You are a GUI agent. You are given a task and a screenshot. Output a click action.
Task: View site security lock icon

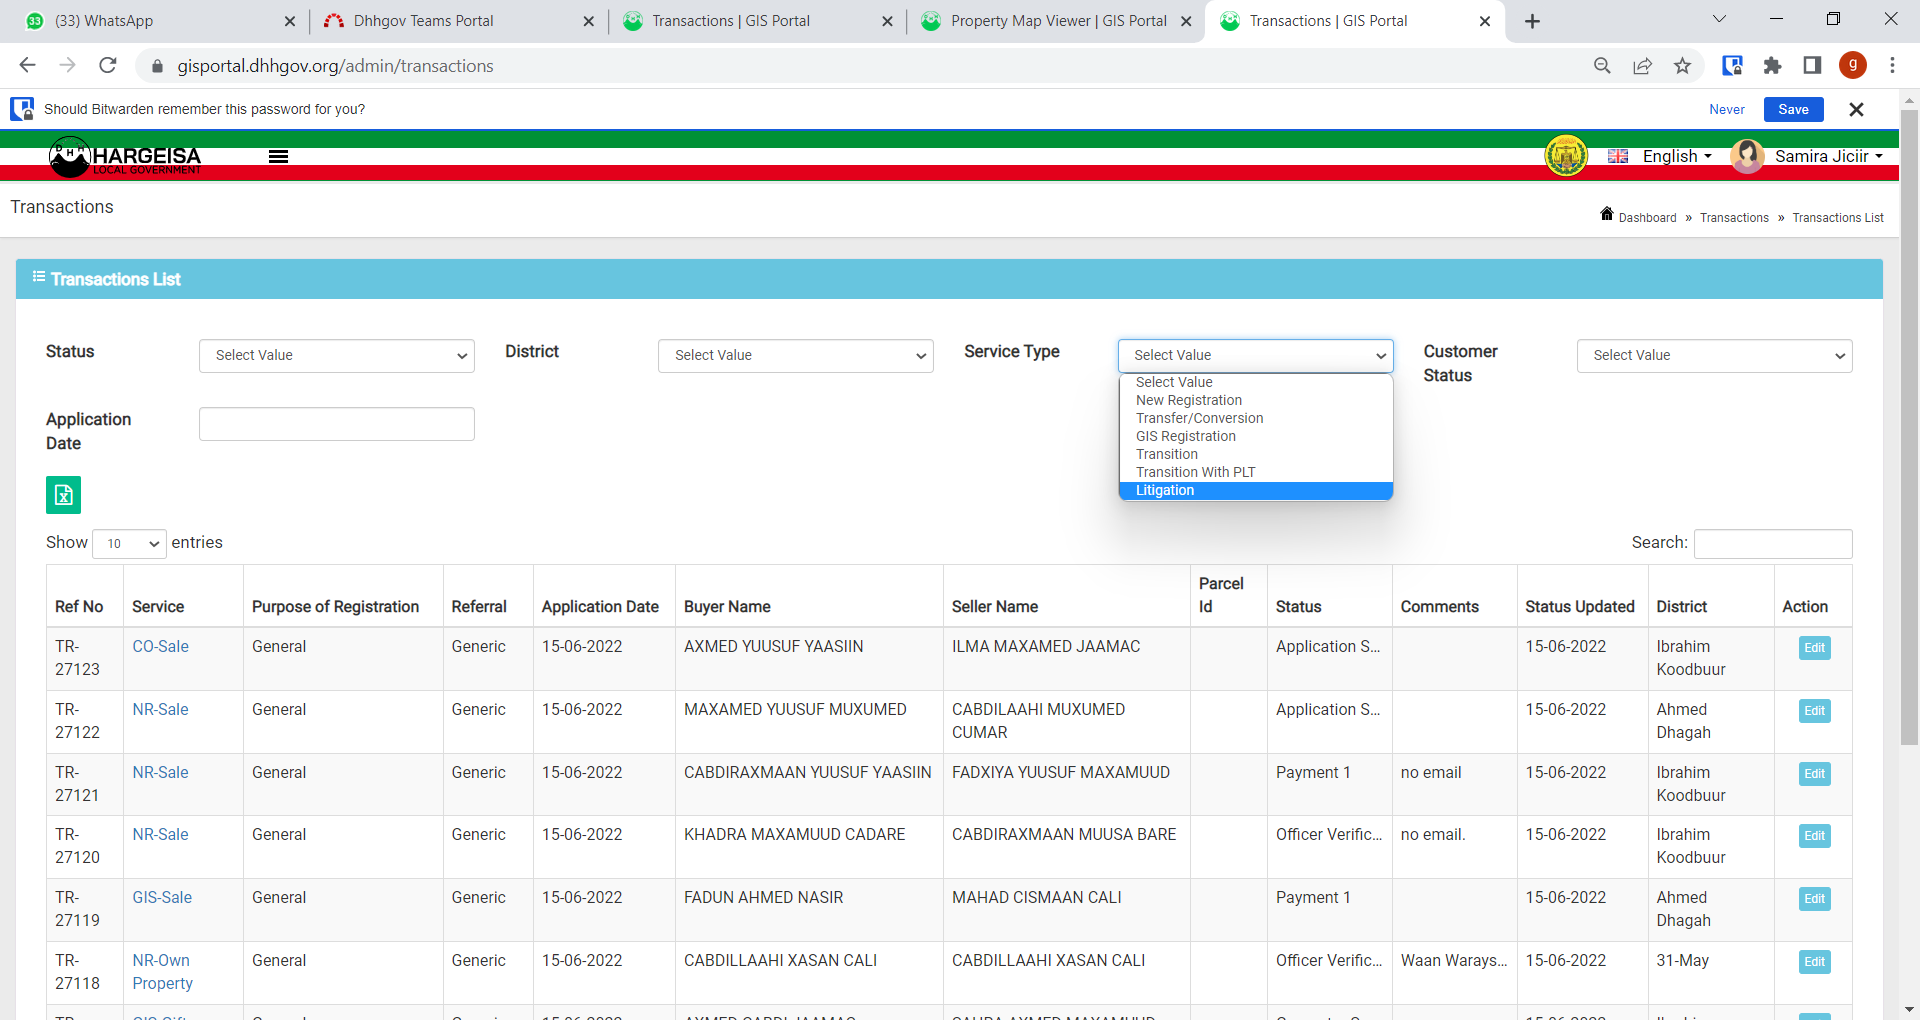pyautogui.click(x=156, y=66)
